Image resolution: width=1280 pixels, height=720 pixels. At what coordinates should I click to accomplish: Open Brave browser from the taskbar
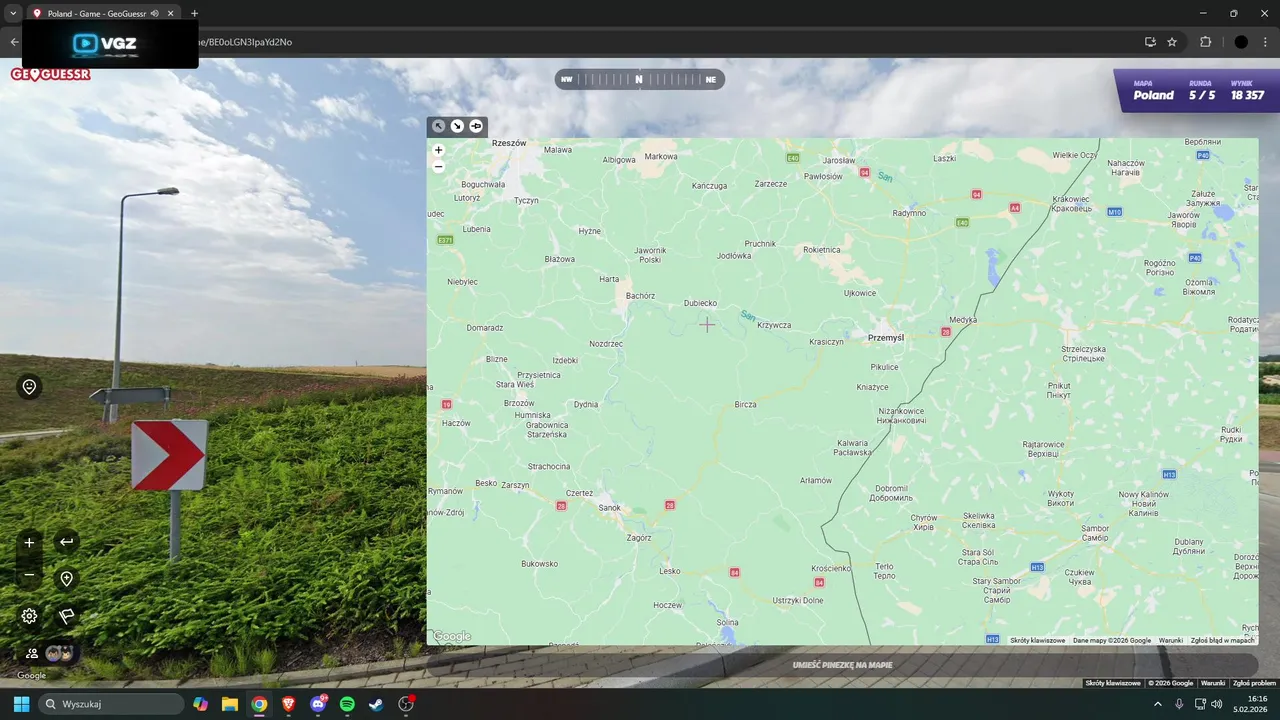pos(288,704)
